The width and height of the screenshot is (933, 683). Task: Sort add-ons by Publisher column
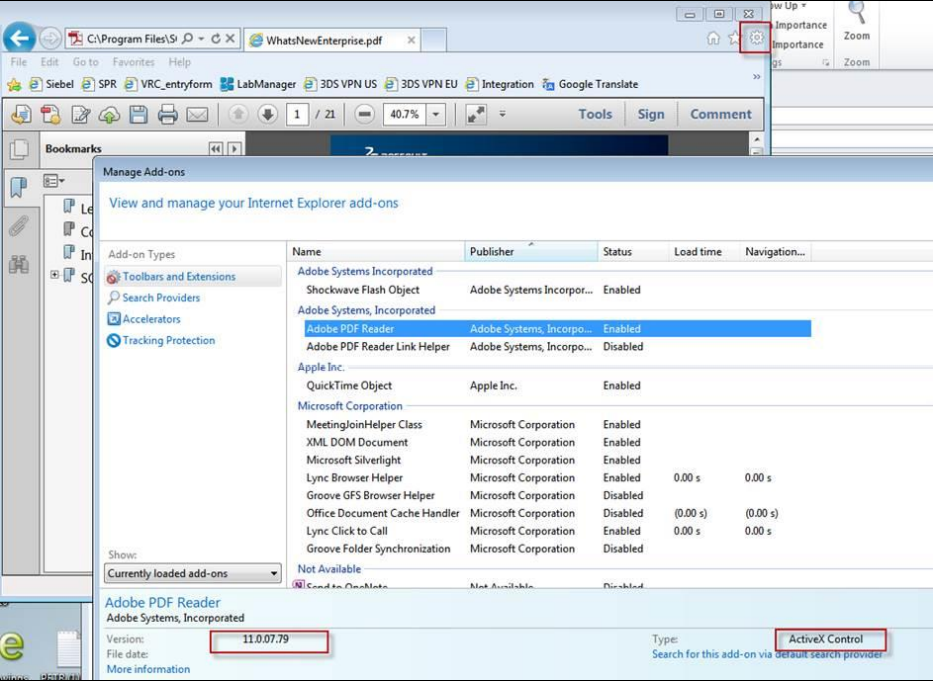coord(531,252)
